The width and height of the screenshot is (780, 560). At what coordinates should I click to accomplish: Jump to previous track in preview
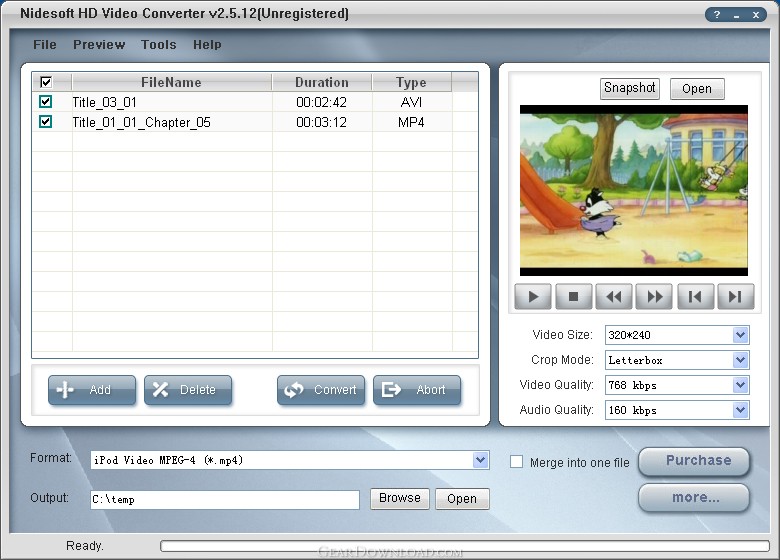coord(695,297)
